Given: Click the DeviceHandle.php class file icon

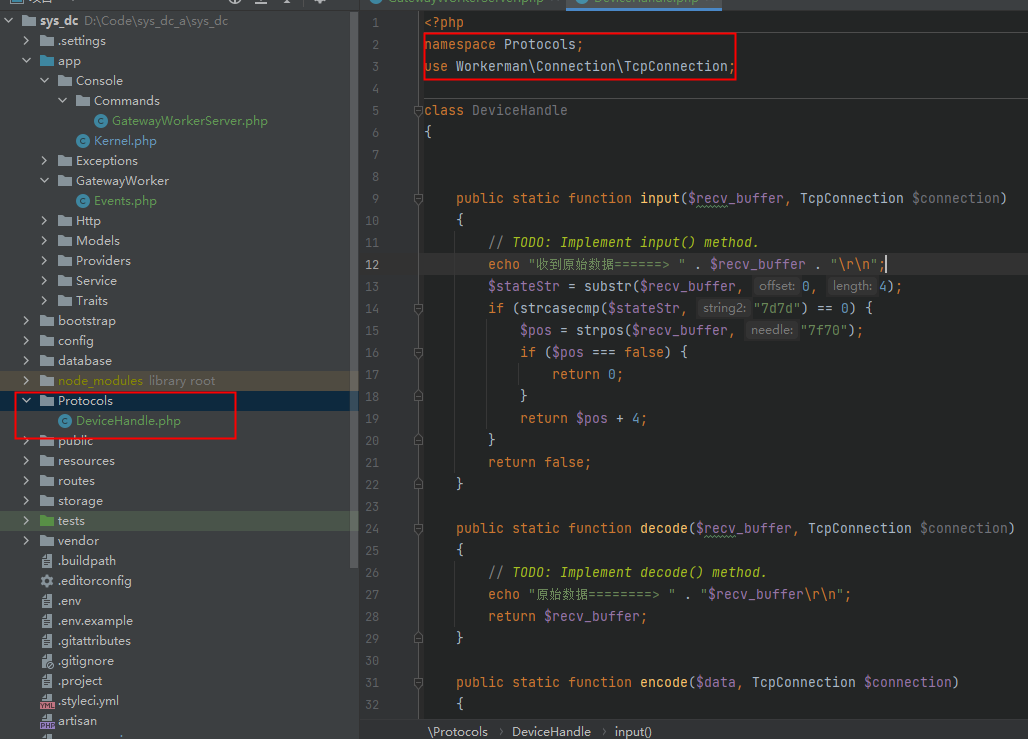Looking at the screenshot, I should point(65,421).
